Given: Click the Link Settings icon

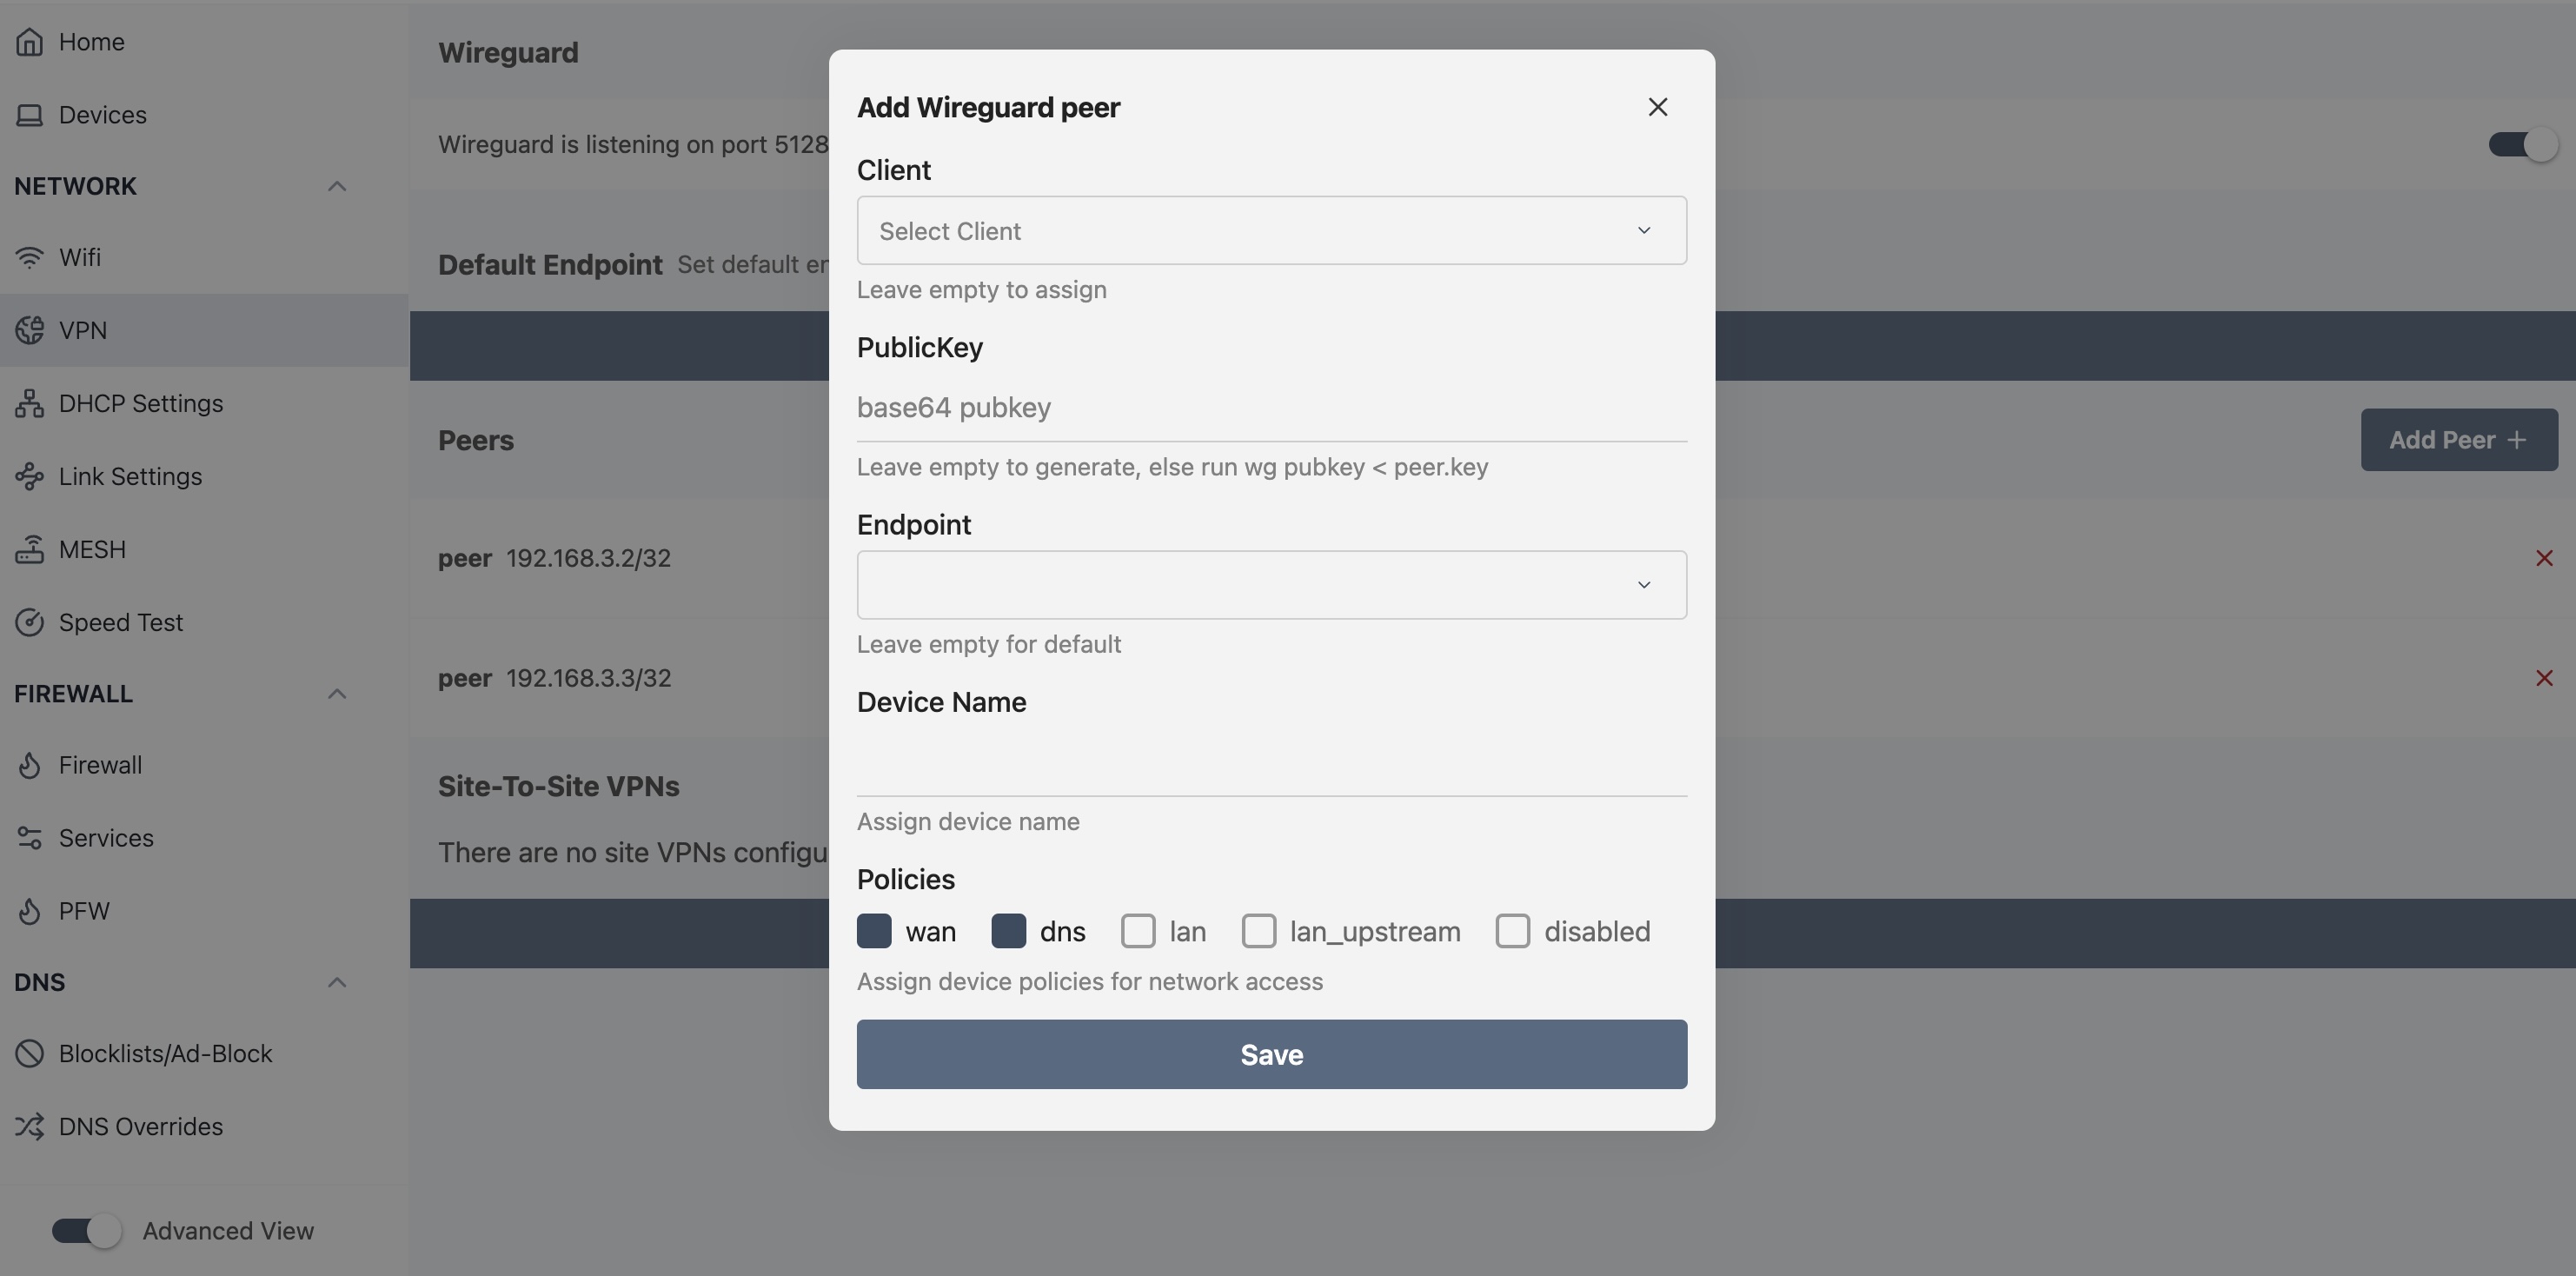Looking at the screenshot, I should tap(30, 476).
